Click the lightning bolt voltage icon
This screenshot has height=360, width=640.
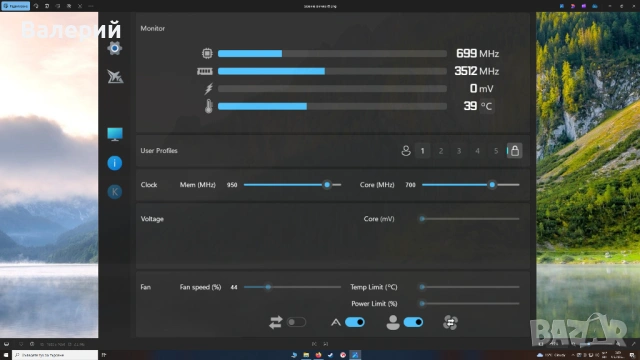[x=209, y=89]
